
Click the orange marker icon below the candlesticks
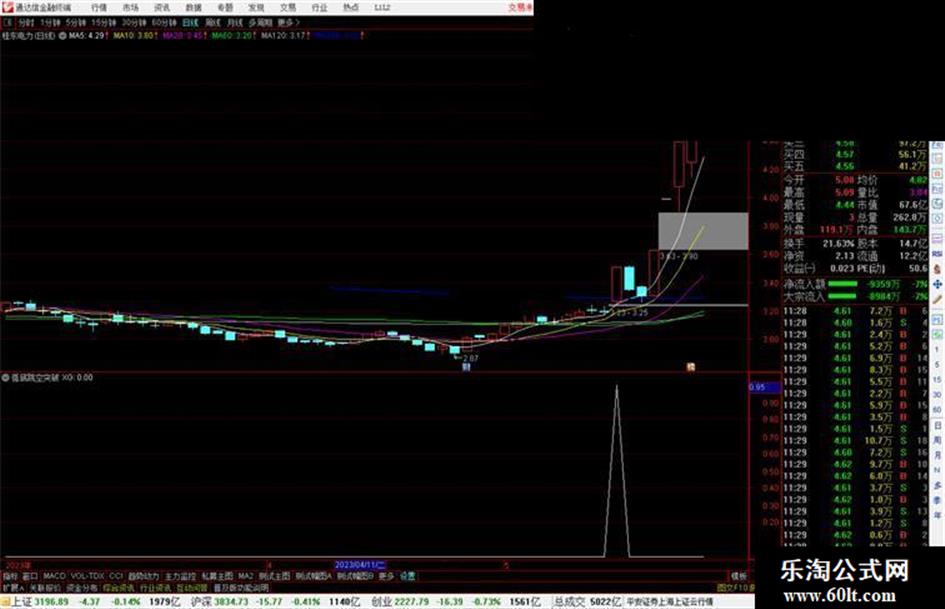(691, 367)
